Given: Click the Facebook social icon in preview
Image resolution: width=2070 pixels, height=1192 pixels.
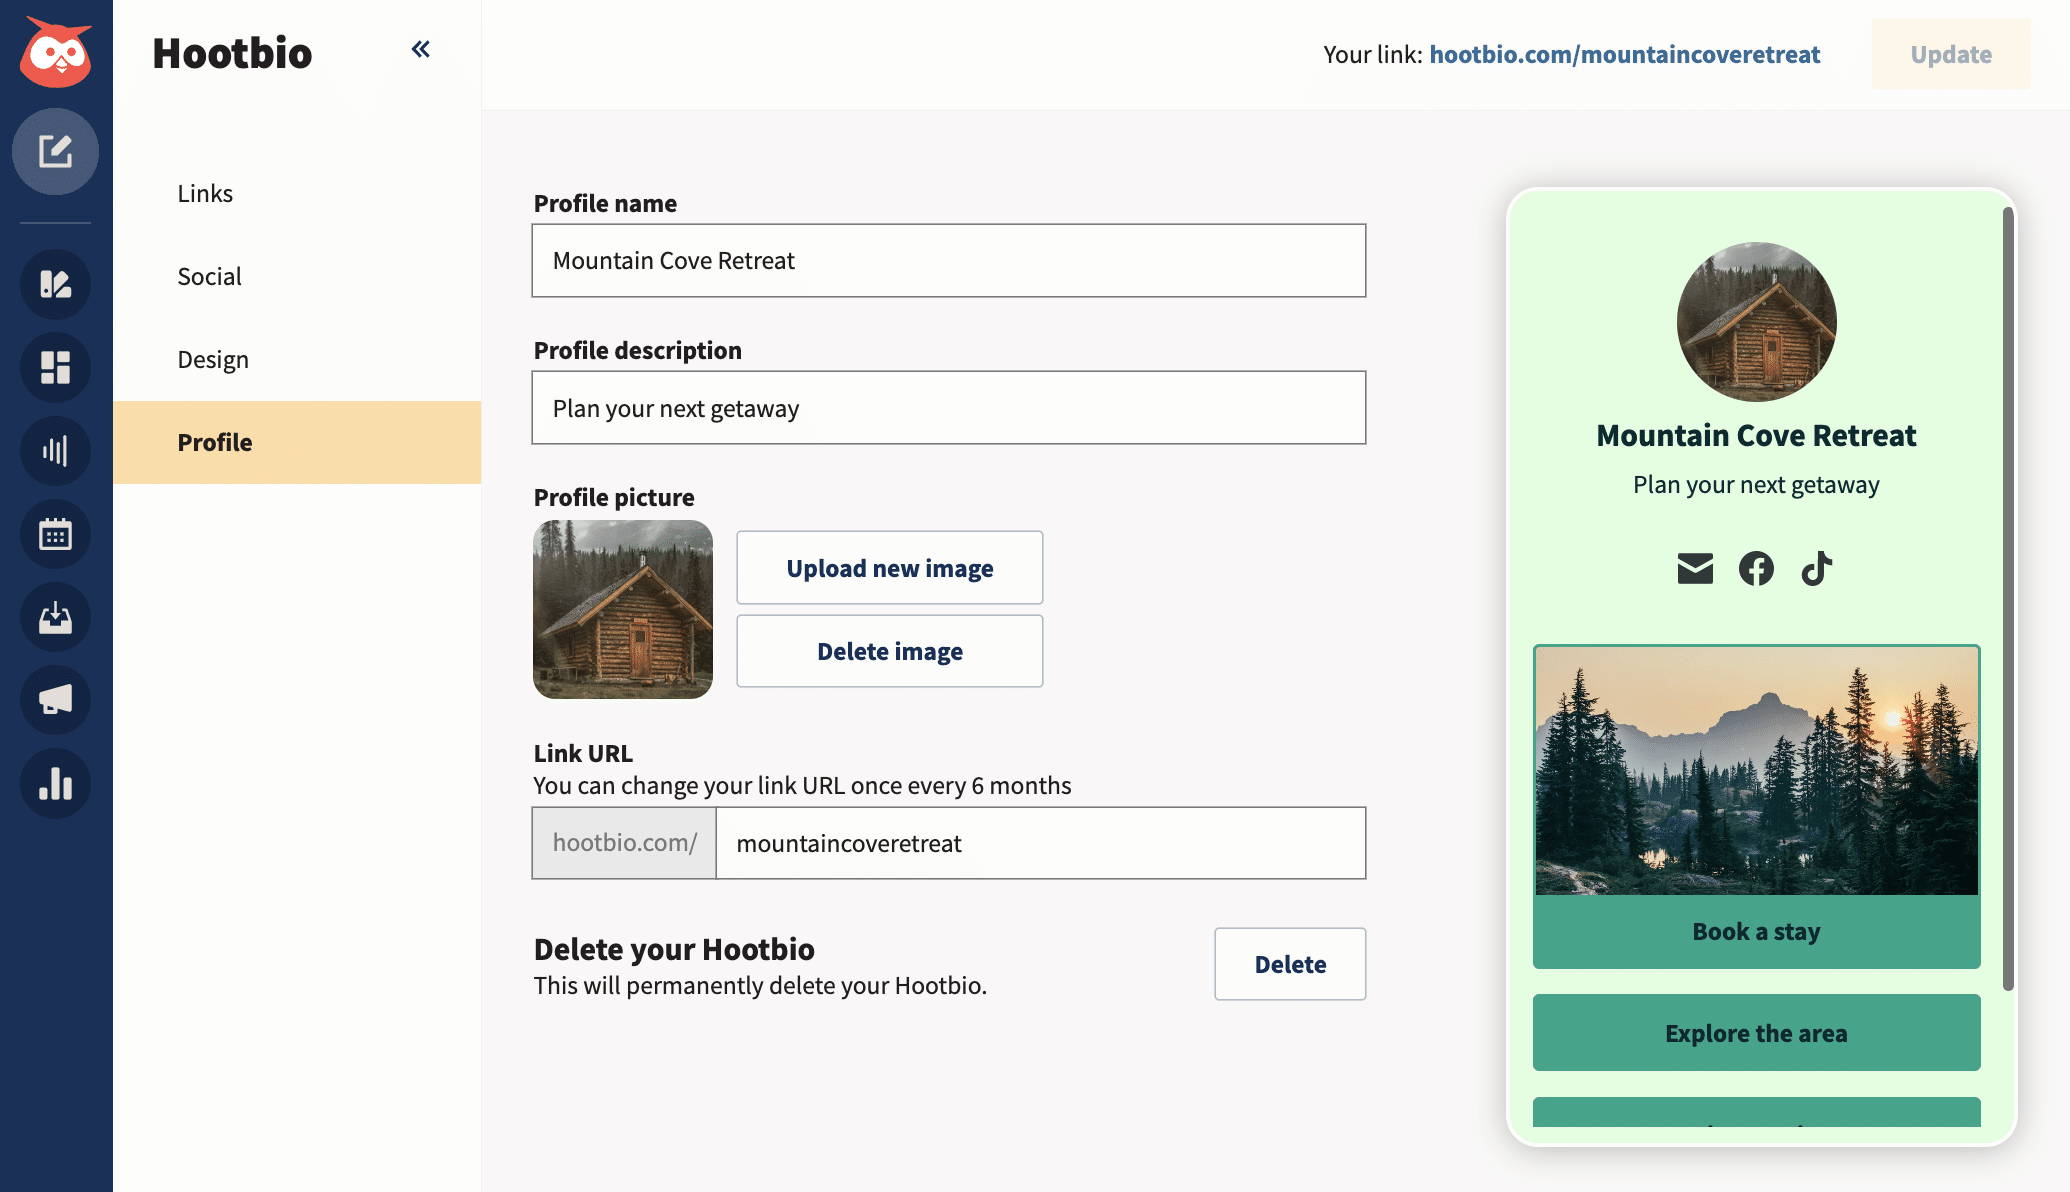Looking at the screenshot, I should (1754, 568).
